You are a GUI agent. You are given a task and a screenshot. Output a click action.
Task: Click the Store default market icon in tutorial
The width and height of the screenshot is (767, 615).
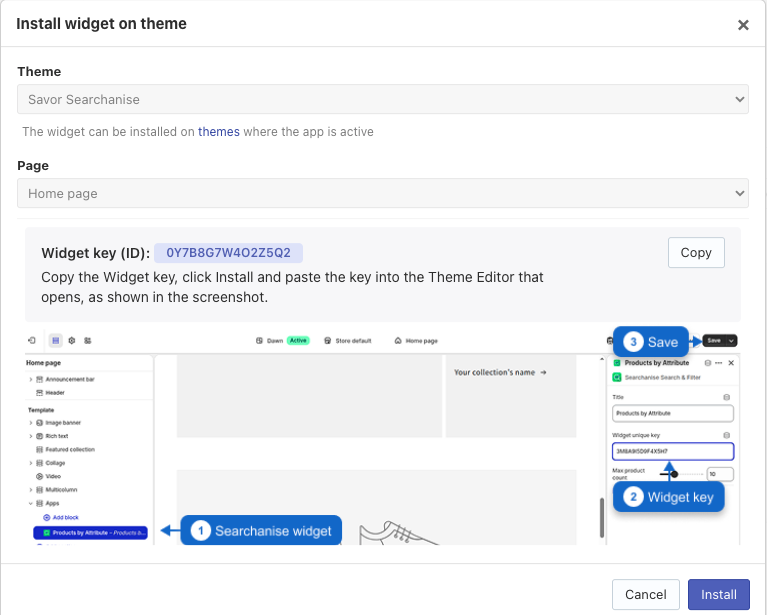point(328,341)
